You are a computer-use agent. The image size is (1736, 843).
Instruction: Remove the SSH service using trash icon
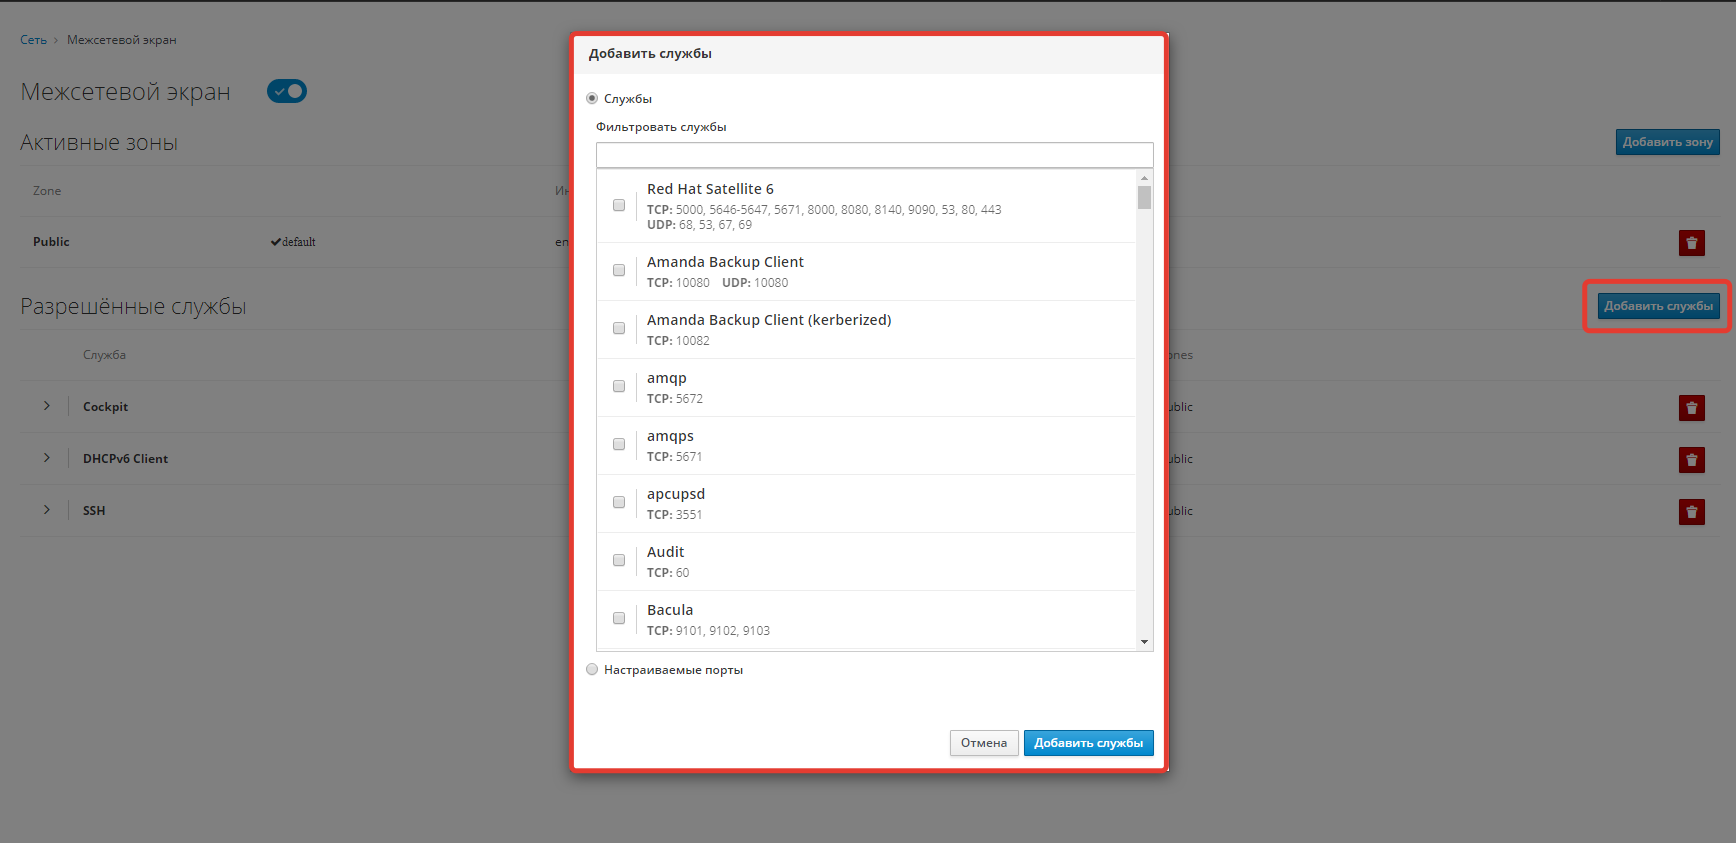click(1691, 512)
